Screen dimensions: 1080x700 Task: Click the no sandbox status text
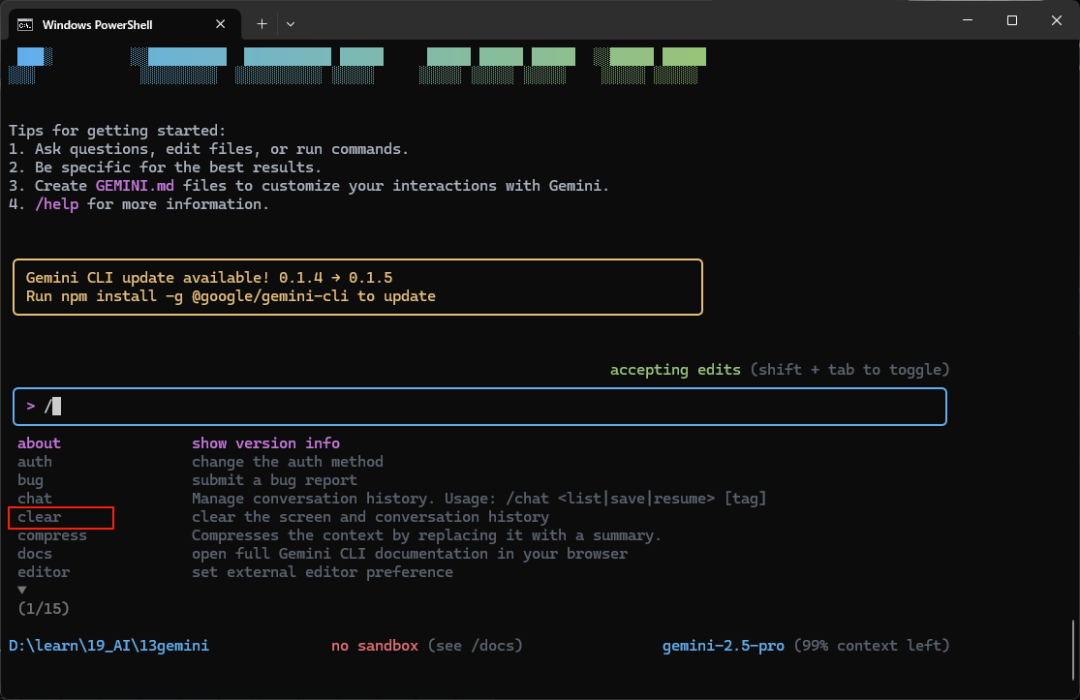coord(374,645)
